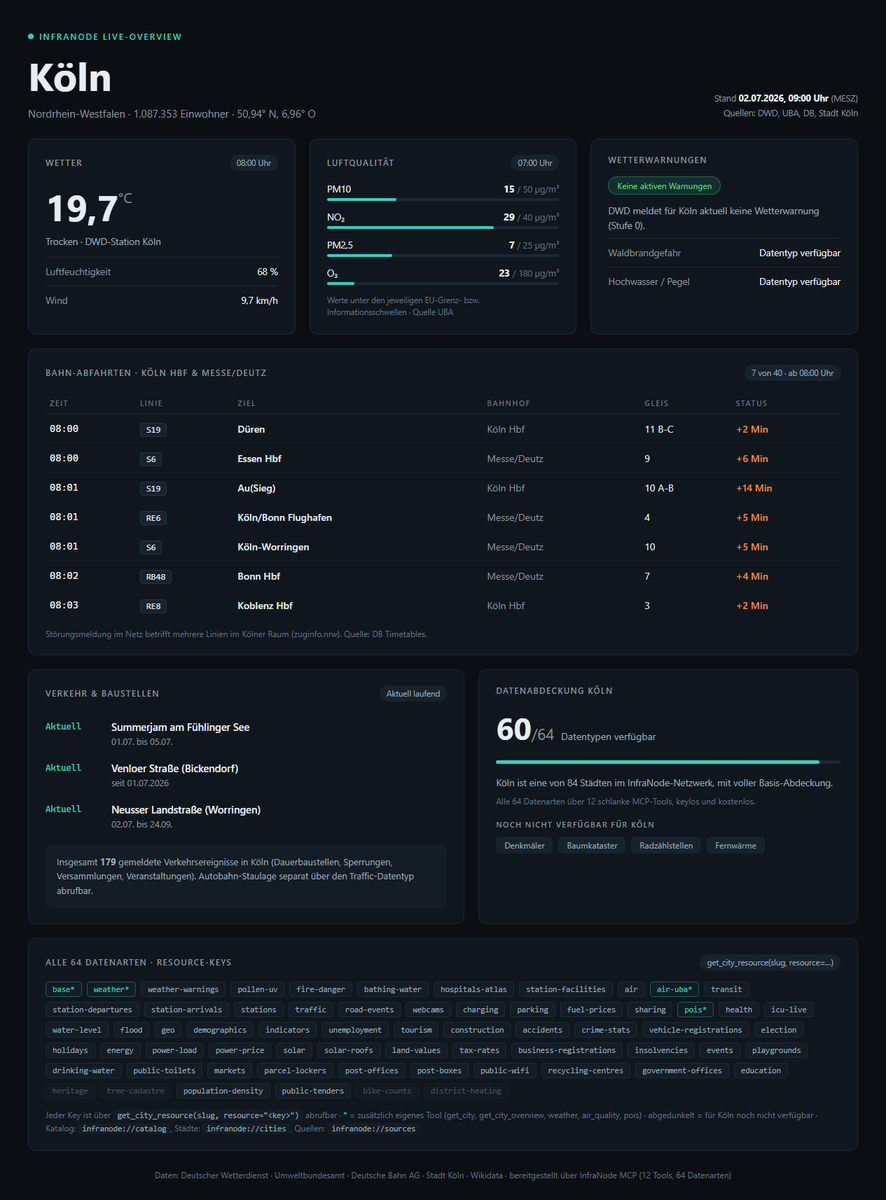
Task: Click the 'Denkmäler' unavailable chip
Action: tap(524, 846)
